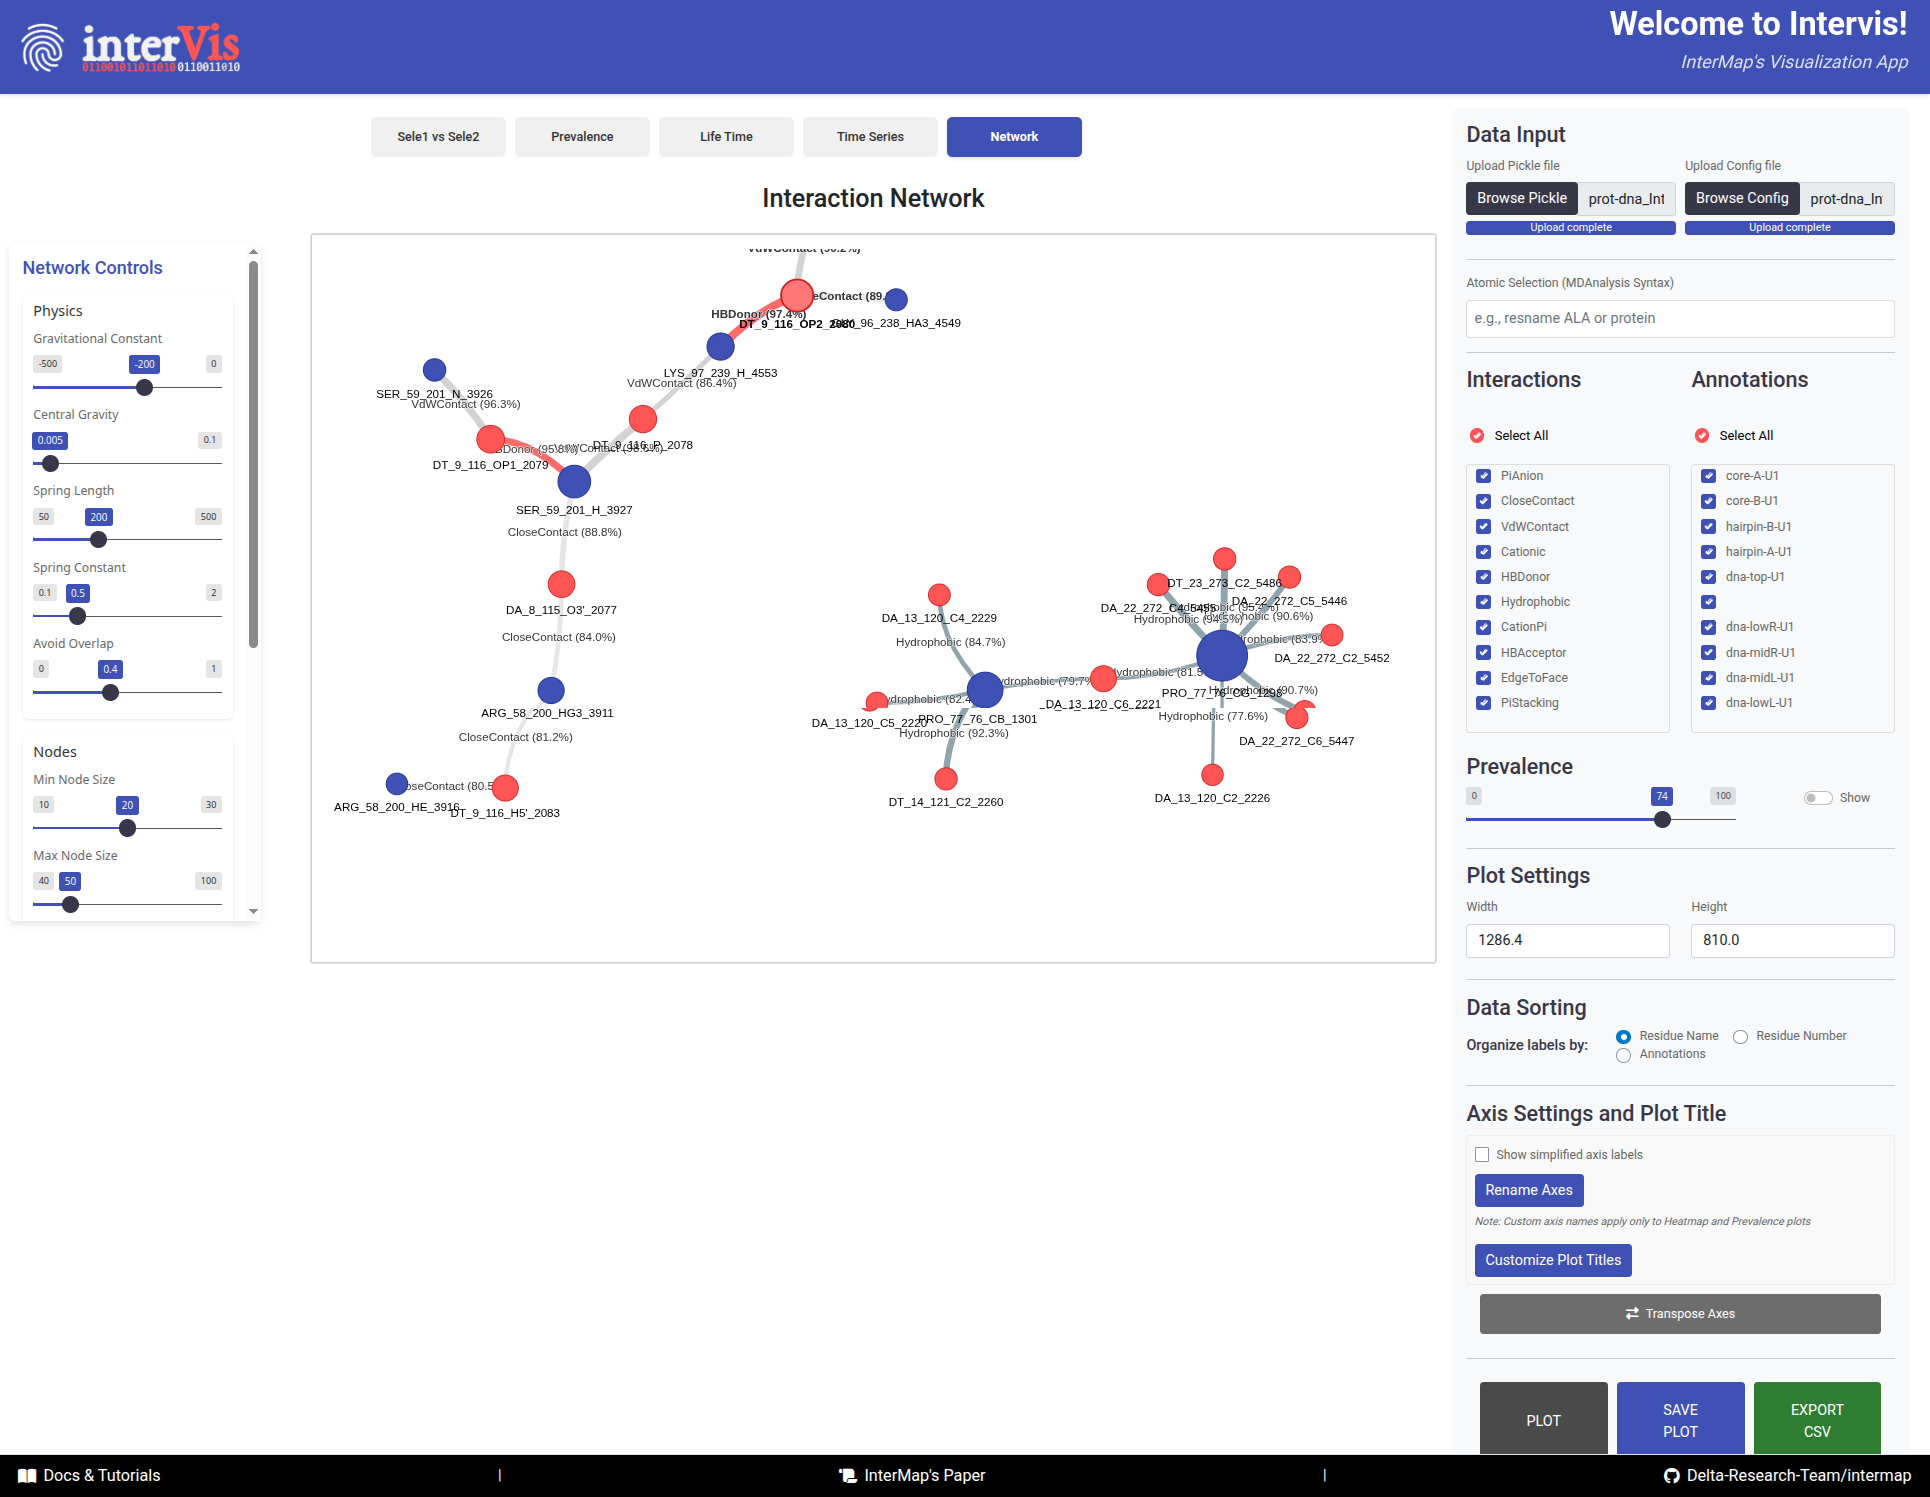Uncheck the PiAnion interaction checkbox
The width and height of the screenshot is (1930, 1497).
pyautogui.click(x=1484, y=476)
